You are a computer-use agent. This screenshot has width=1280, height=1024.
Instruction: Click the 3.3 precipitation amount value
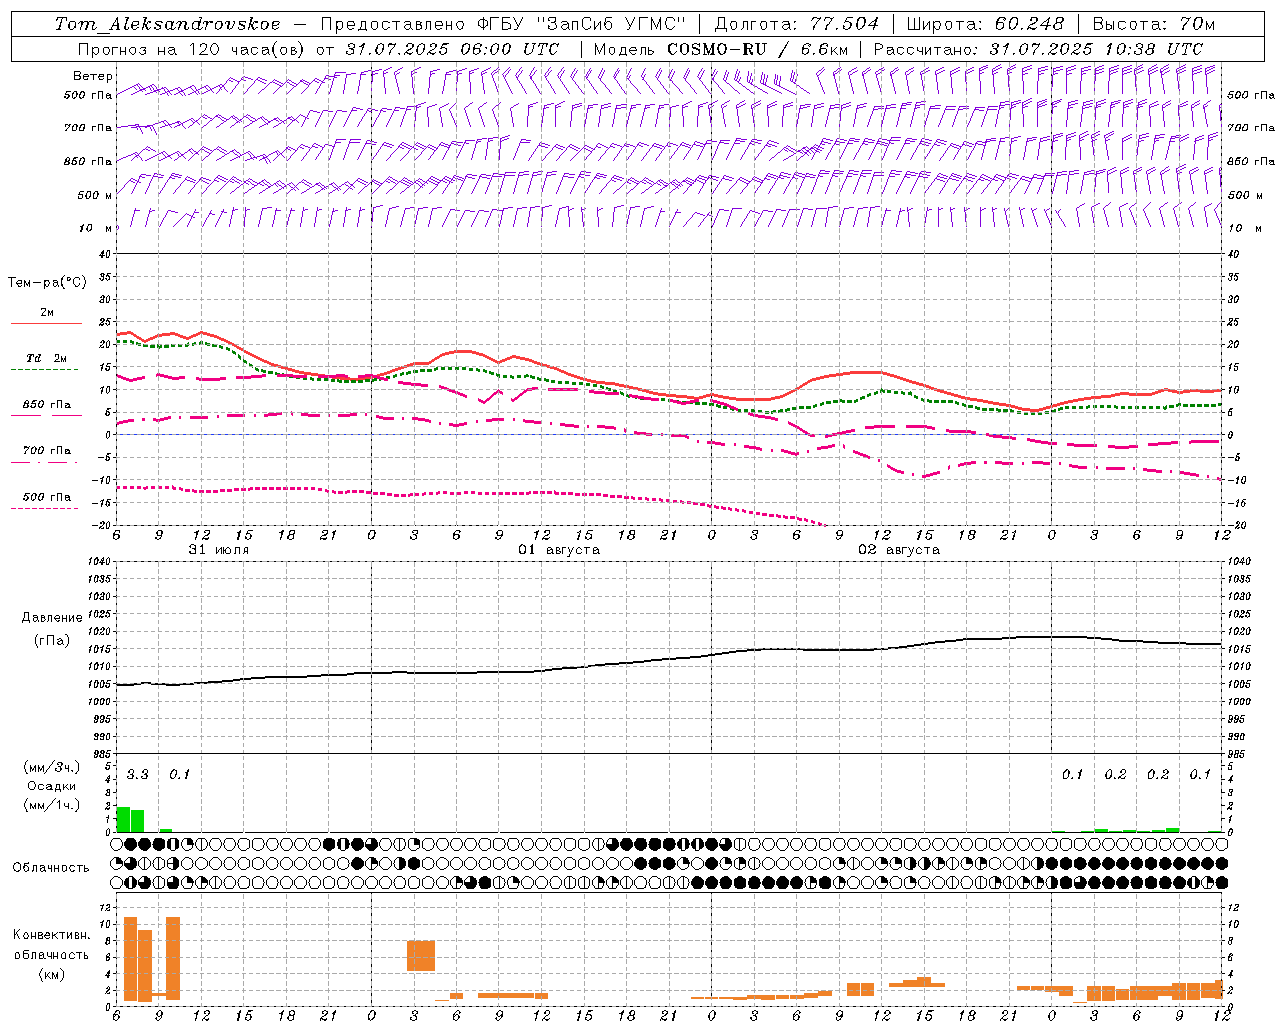click(x=137, y=775)
